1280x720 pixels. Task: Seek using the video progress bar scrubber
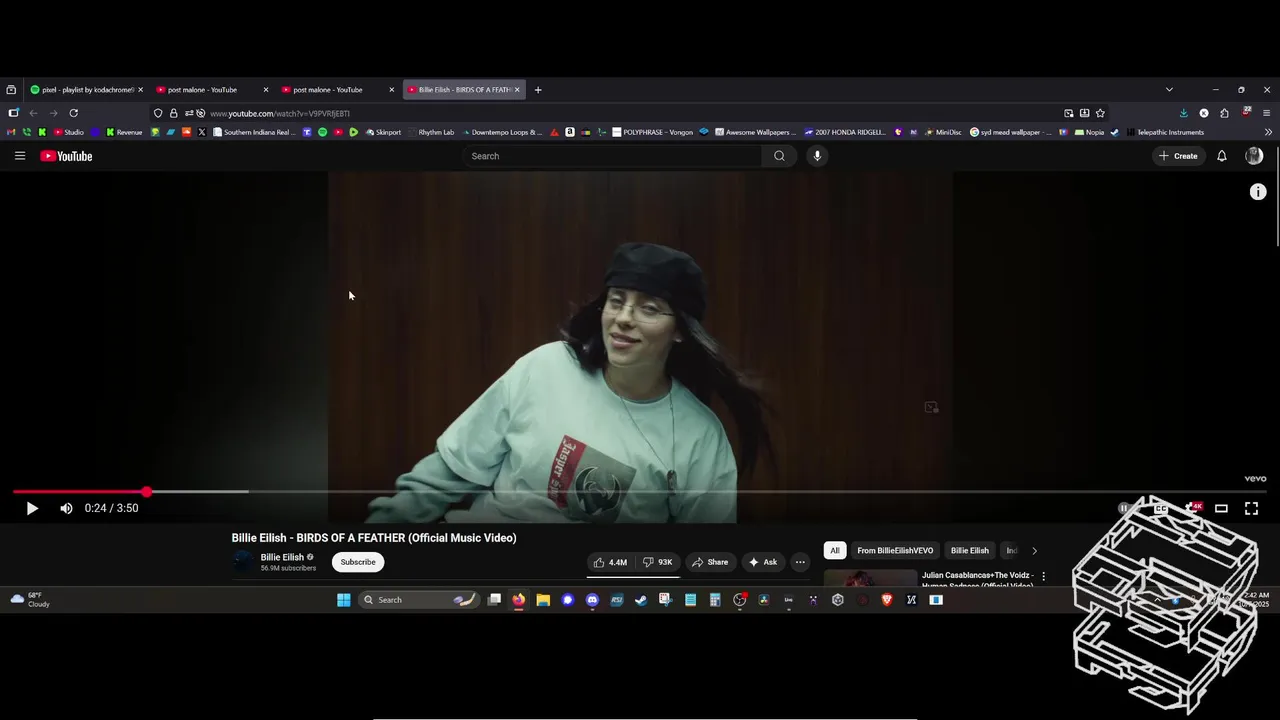coord(147,492)
